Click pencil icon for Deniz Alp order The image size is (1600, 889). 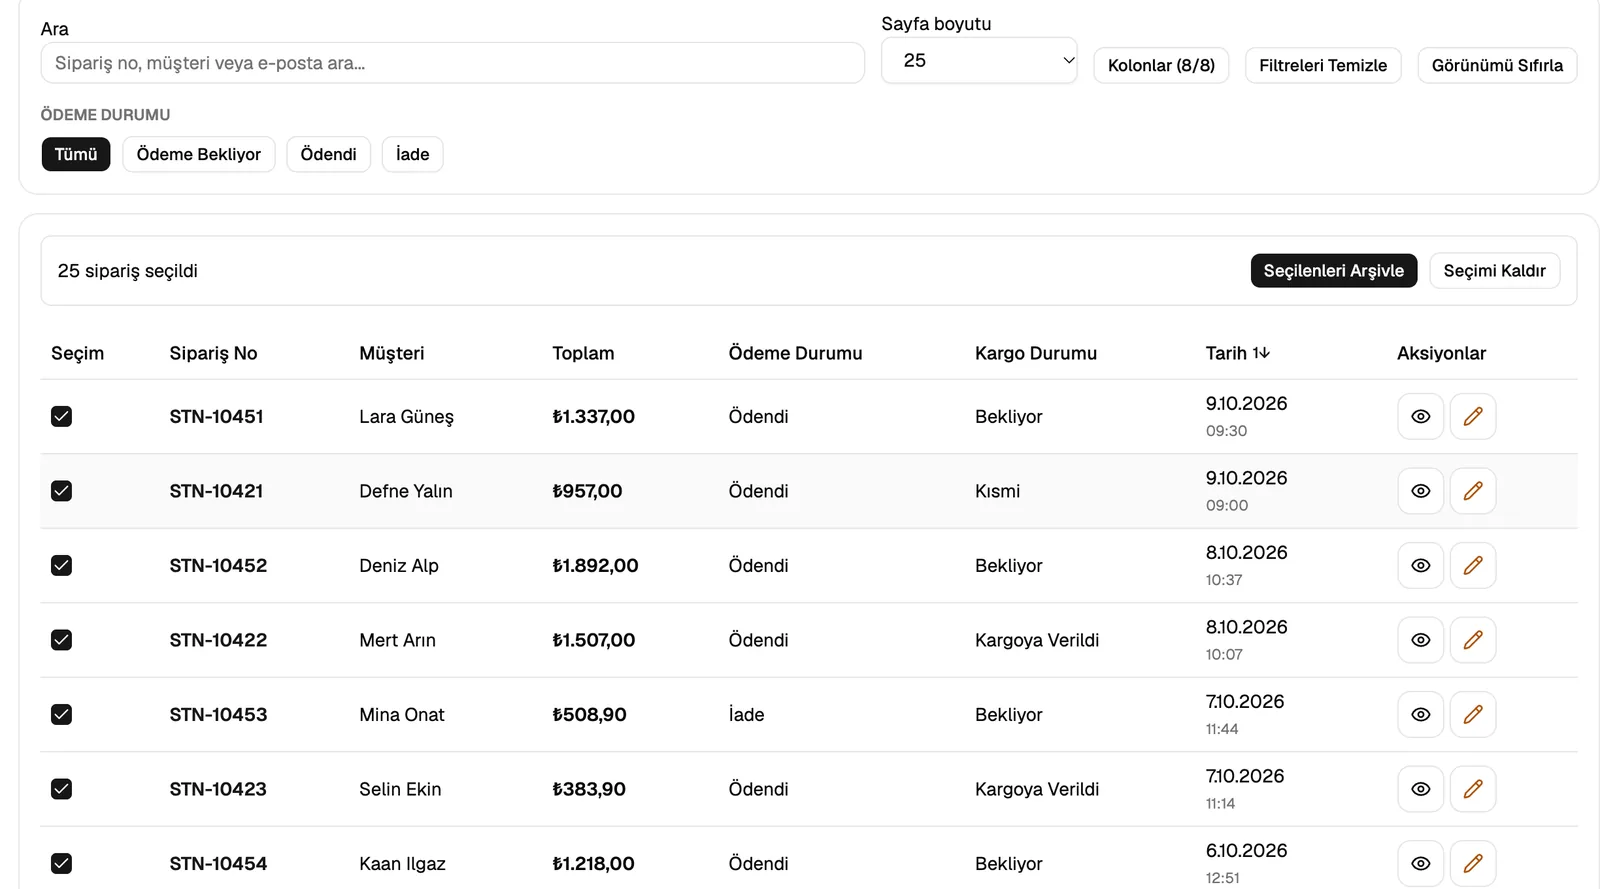[x=1473, y=565]
